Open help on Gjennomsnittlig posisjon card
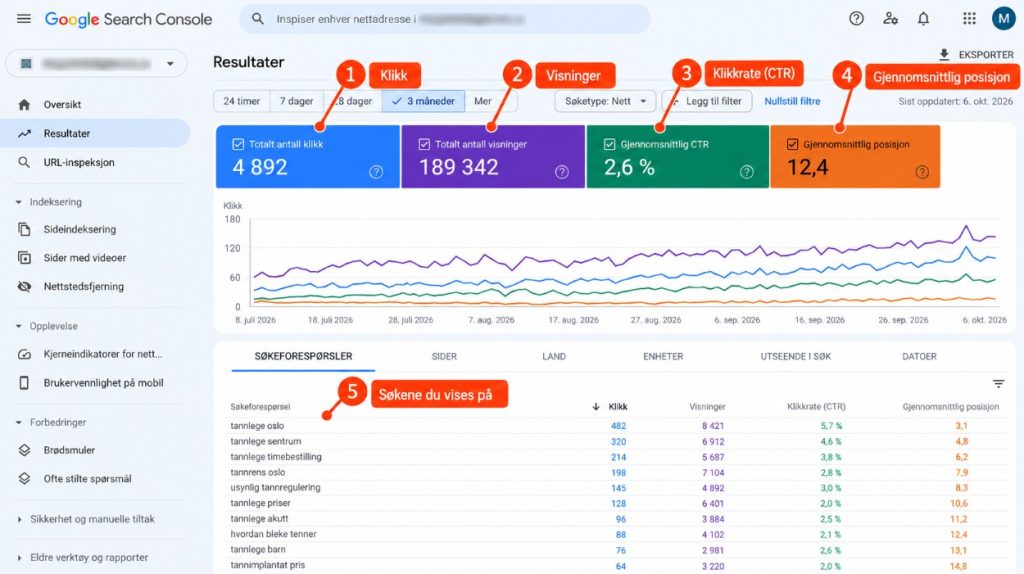1024x574 pixels. click(922, 172)
